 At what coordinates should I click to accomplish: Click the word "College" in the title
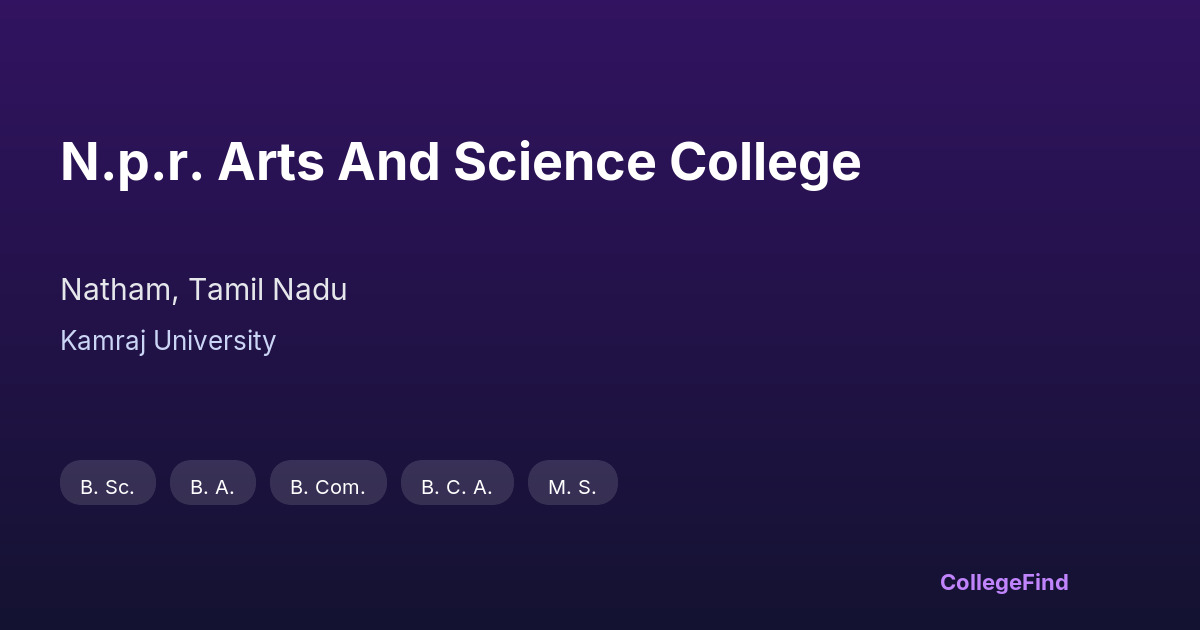click(x=765, y=162)
